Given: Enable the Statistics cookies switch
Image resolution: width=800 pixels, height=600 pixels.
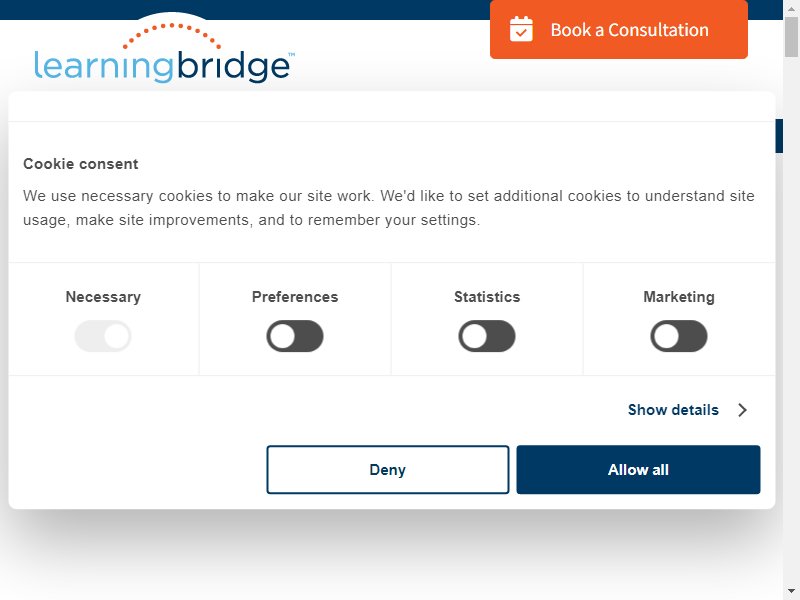Looking at the screenshot, I should 487,336.
